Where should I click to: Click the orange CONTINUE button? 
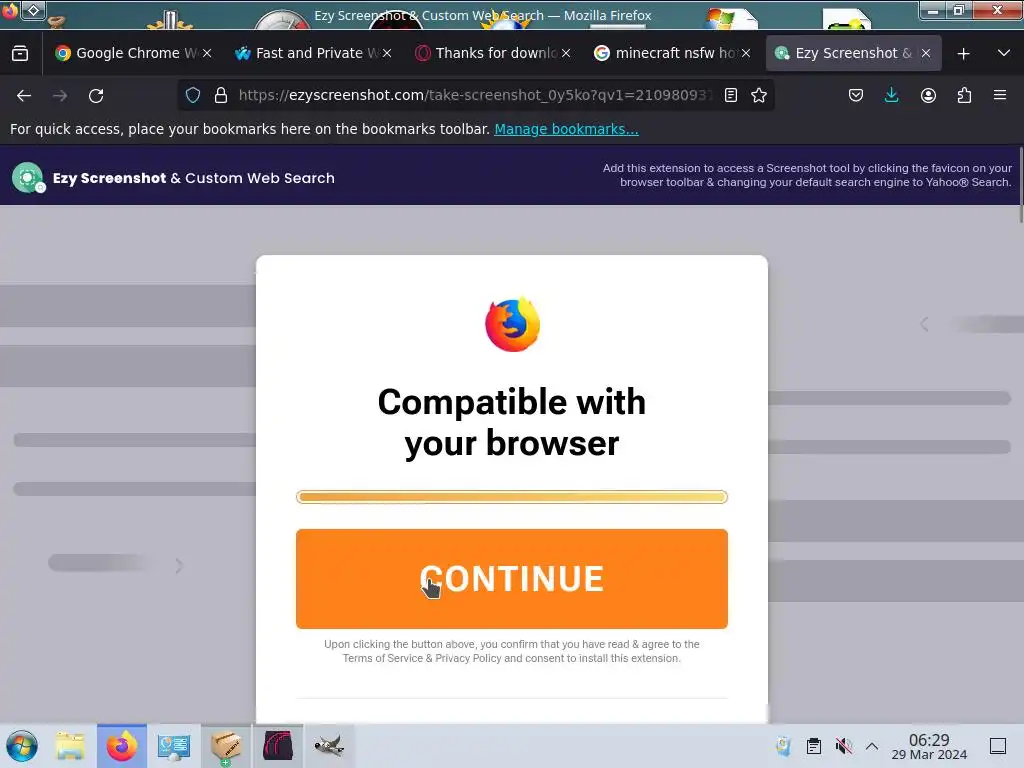pyautogui.click(x=511, y=579)
